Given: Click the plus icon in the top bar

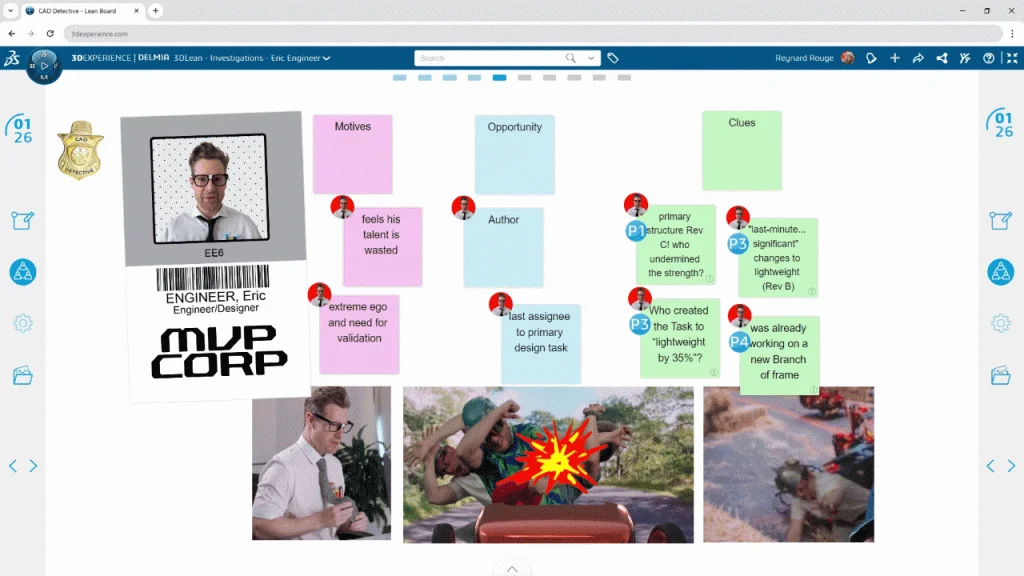Looking at the screenshot, I should 895,58.
